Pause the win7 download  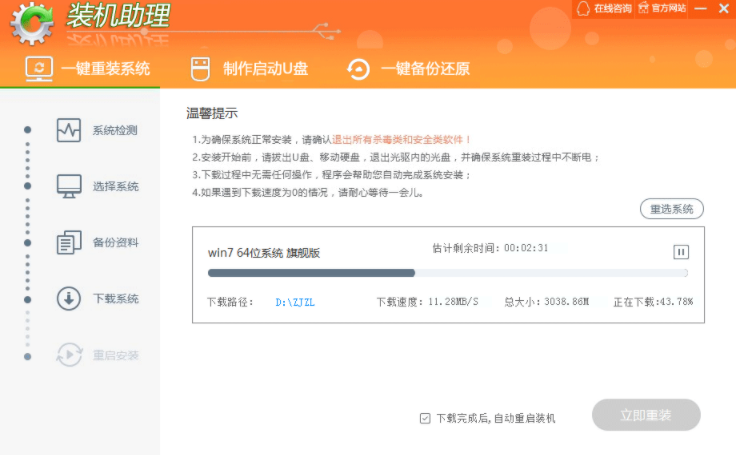(681, 252)
